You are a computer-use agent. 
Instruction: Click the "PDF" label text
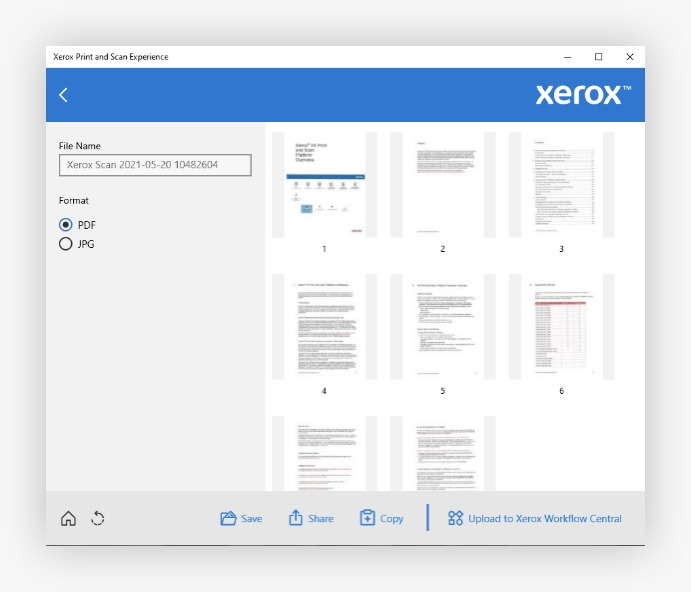86,225
